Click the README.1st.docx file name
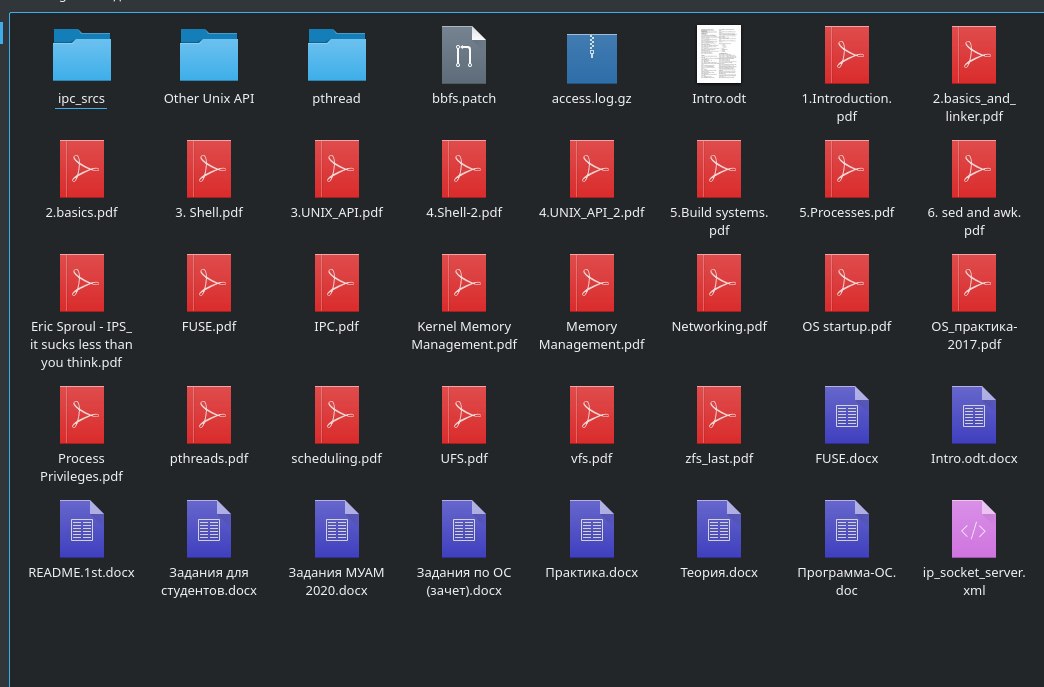1044x687 pixels. [81, 572]
